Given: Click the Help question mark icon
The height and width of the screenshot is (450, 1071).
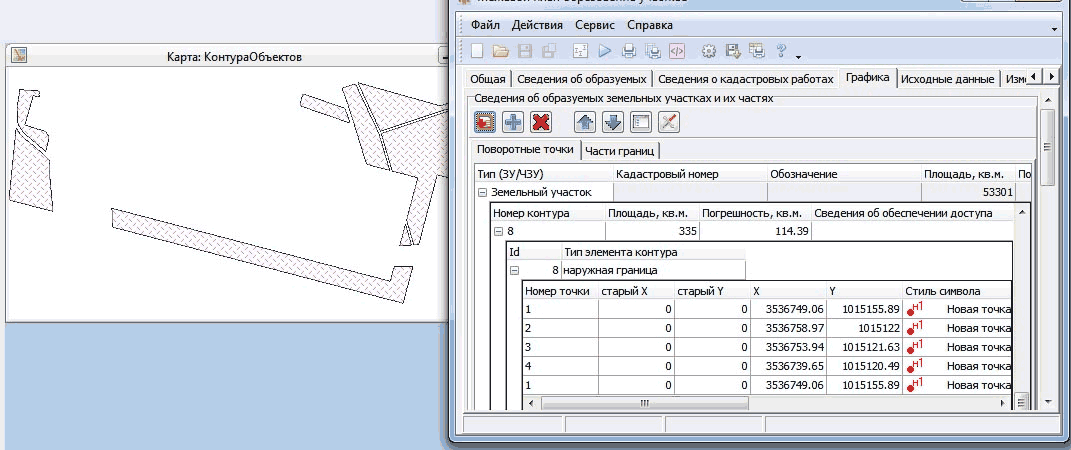Looking at the screenshot, I should [x=781, y=51].
